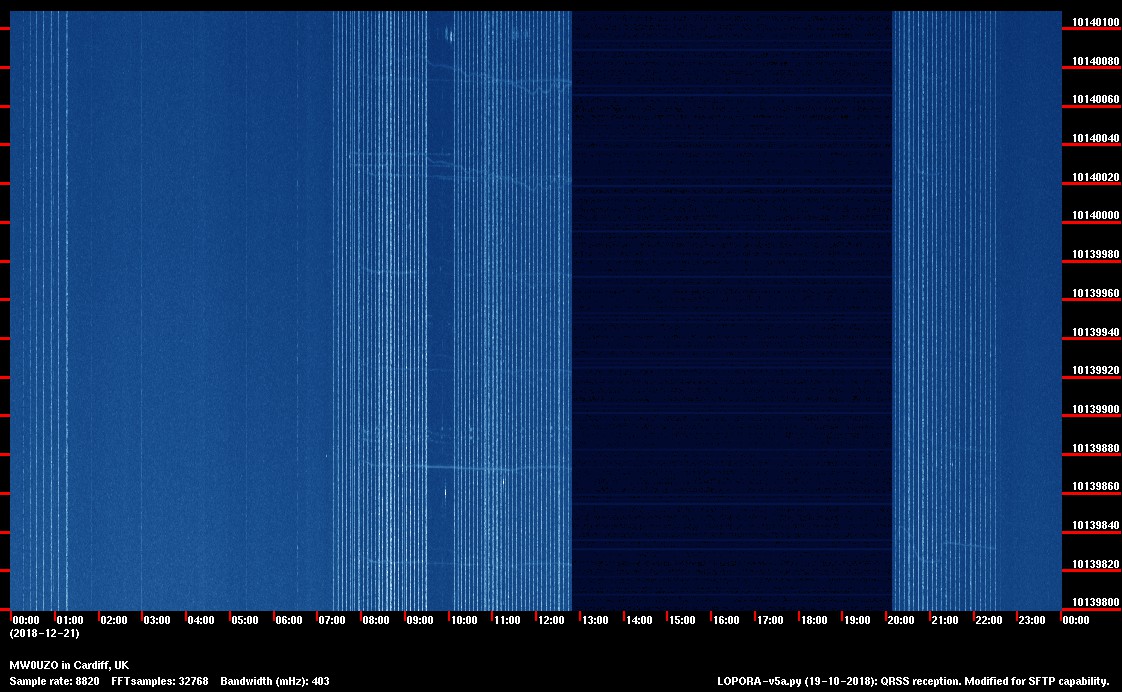Screen dimensions: 1122x692
Task: Click the MW0UZO in Cardiff, UK caption
Action: 69,665
